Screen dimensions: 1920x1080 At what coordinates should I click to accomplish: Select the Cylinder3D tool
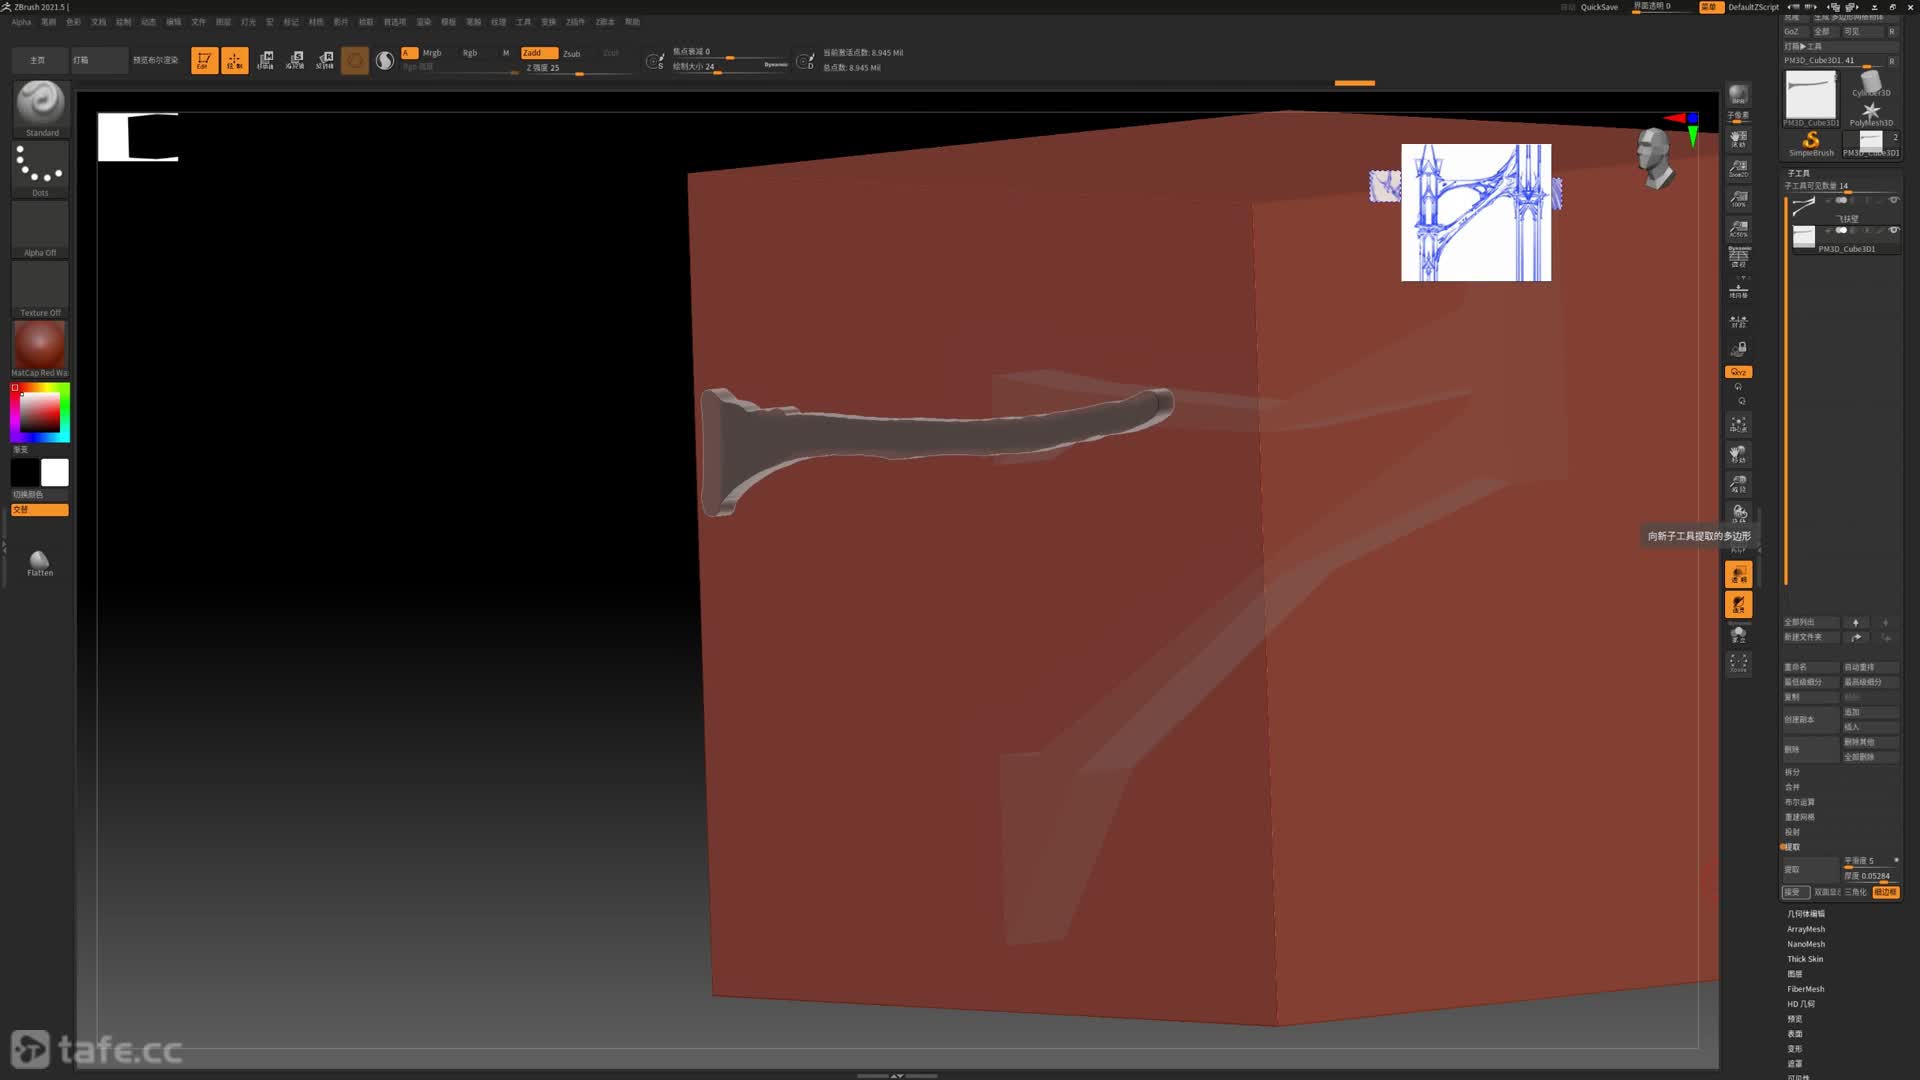pyautogui.click(x=1871, y=84)
